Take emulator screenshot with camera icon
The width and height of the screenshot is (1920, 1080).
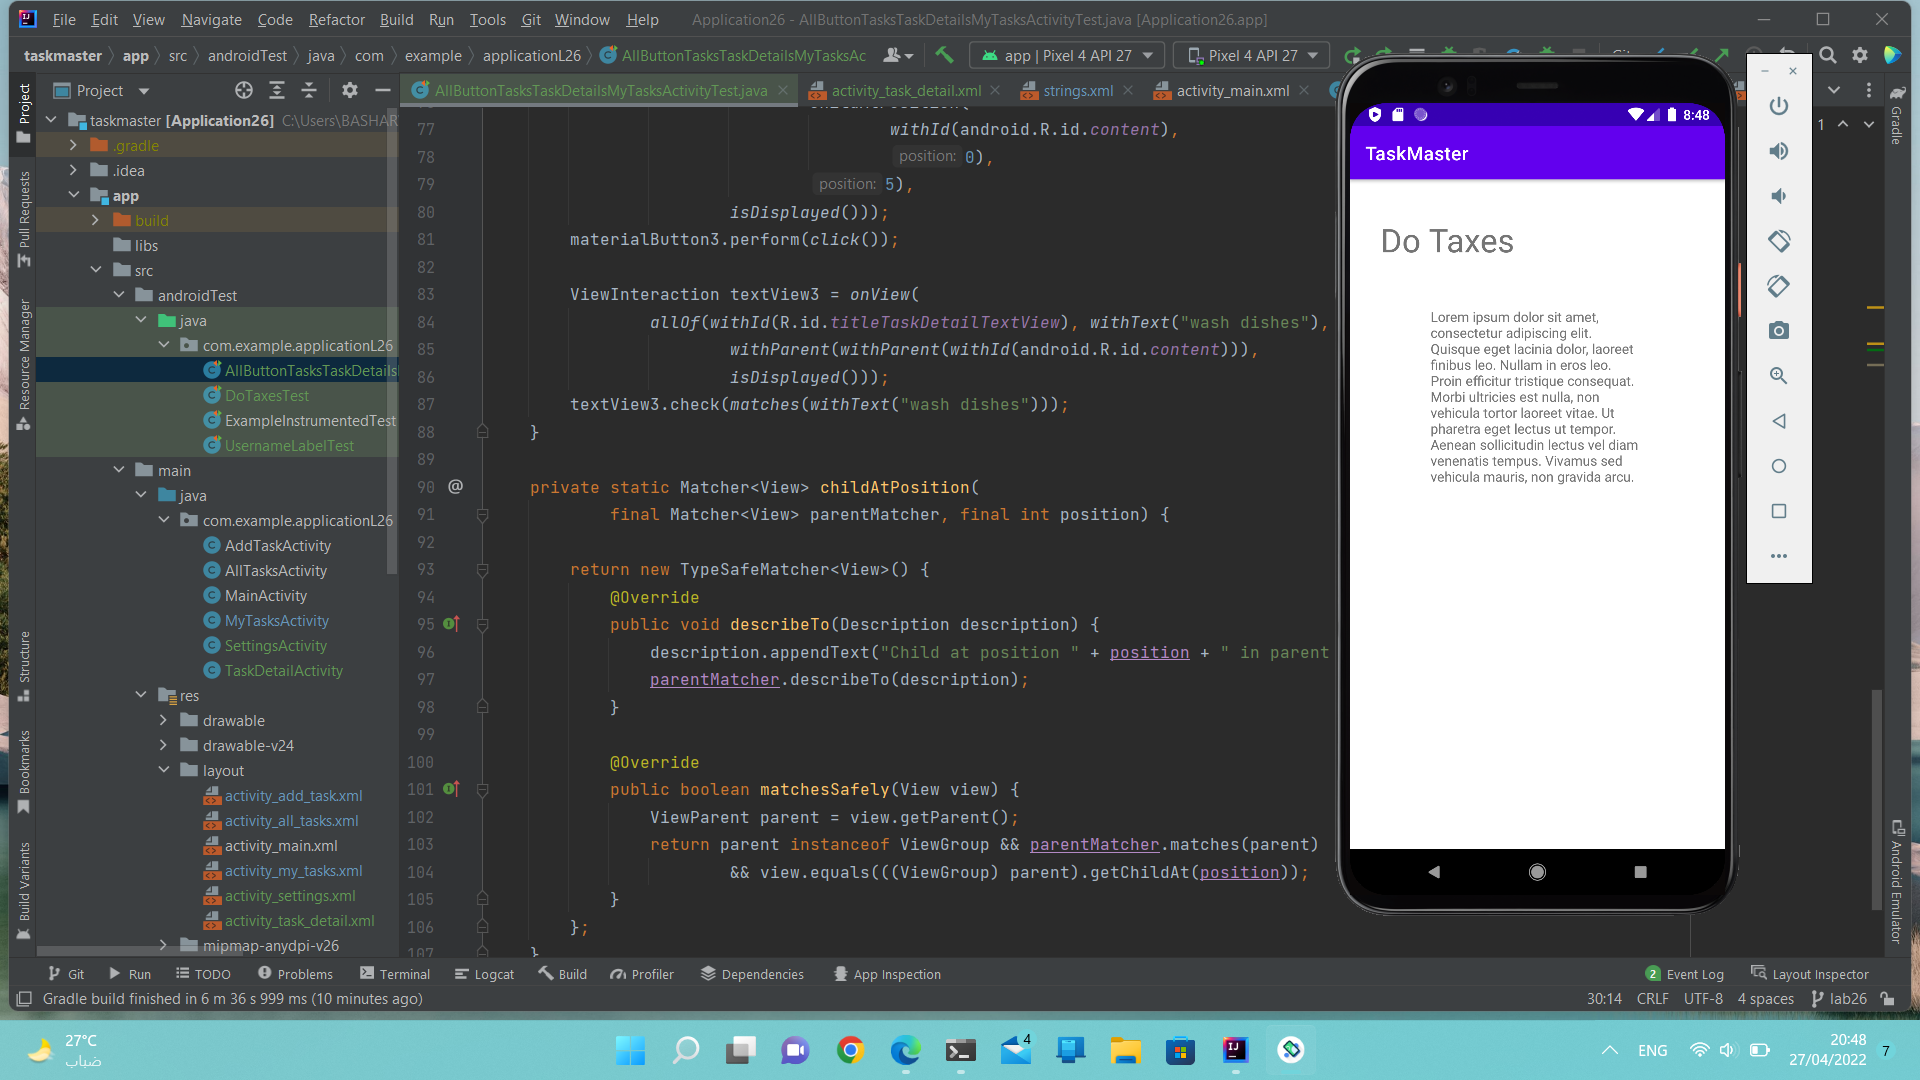[1778, 331]
